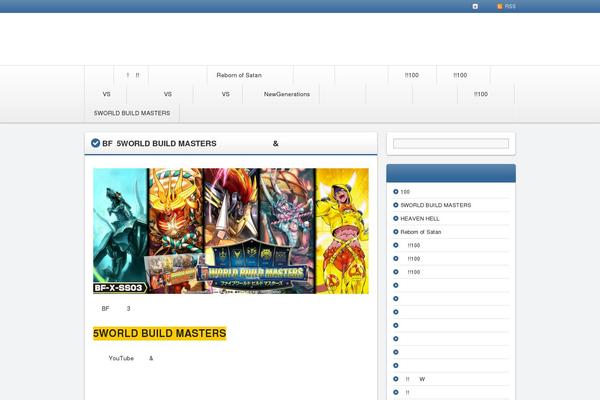Click the bullet icon beside sidebar "100"
Viewport: 600px width, 400px height.
(x=396, y=192)
